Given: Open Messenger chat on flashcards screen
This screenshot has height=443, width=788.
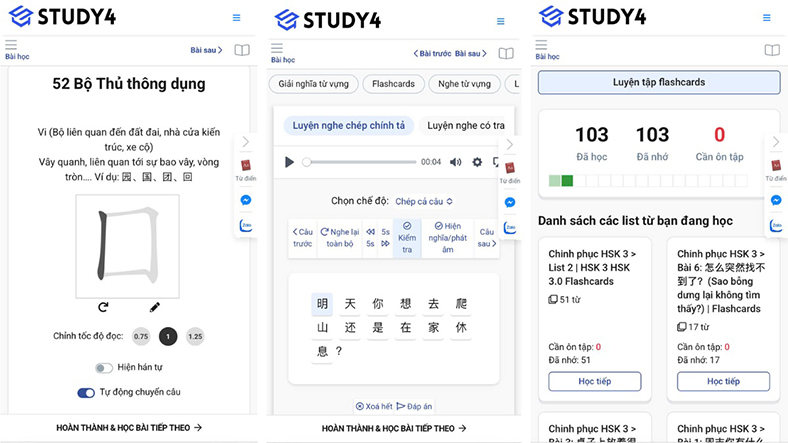Looking at the screenshot, I should (776, 200).
